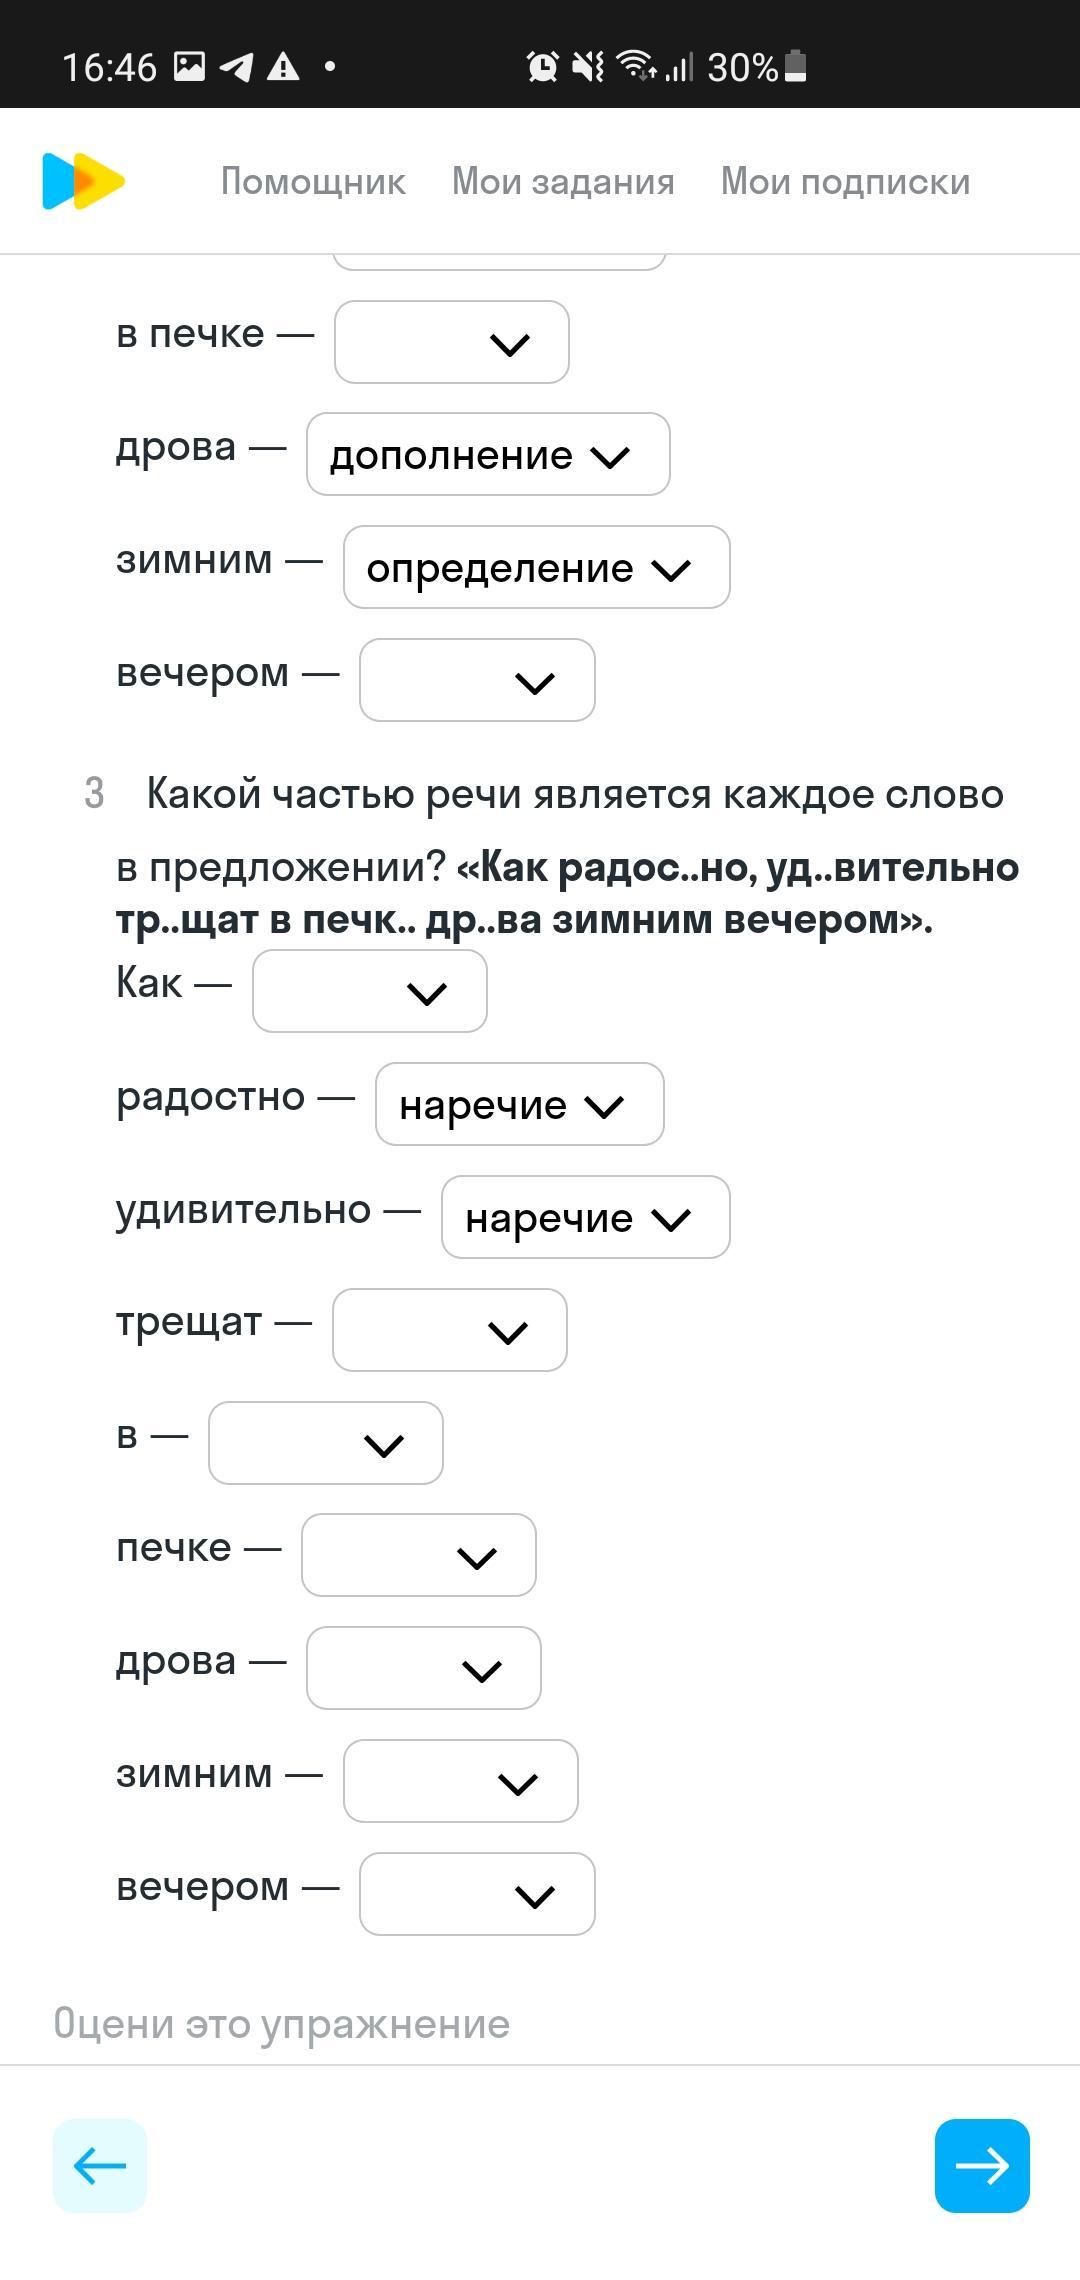Screen dimensions: 1080x2280
Task: Open Мои подписки tab
Action: (845, 182)
